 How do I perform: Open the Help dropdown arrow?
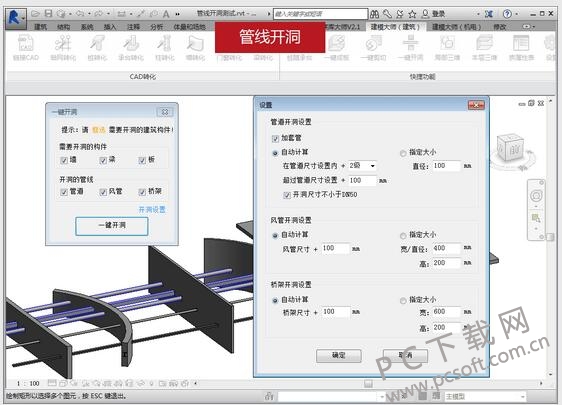(516, 14)
